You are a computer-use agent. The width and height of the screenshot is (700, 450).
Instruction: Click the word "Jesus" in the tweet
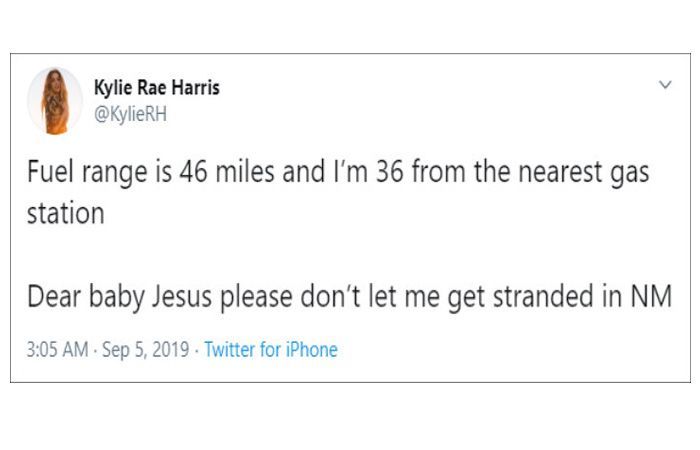click(182, 296)
